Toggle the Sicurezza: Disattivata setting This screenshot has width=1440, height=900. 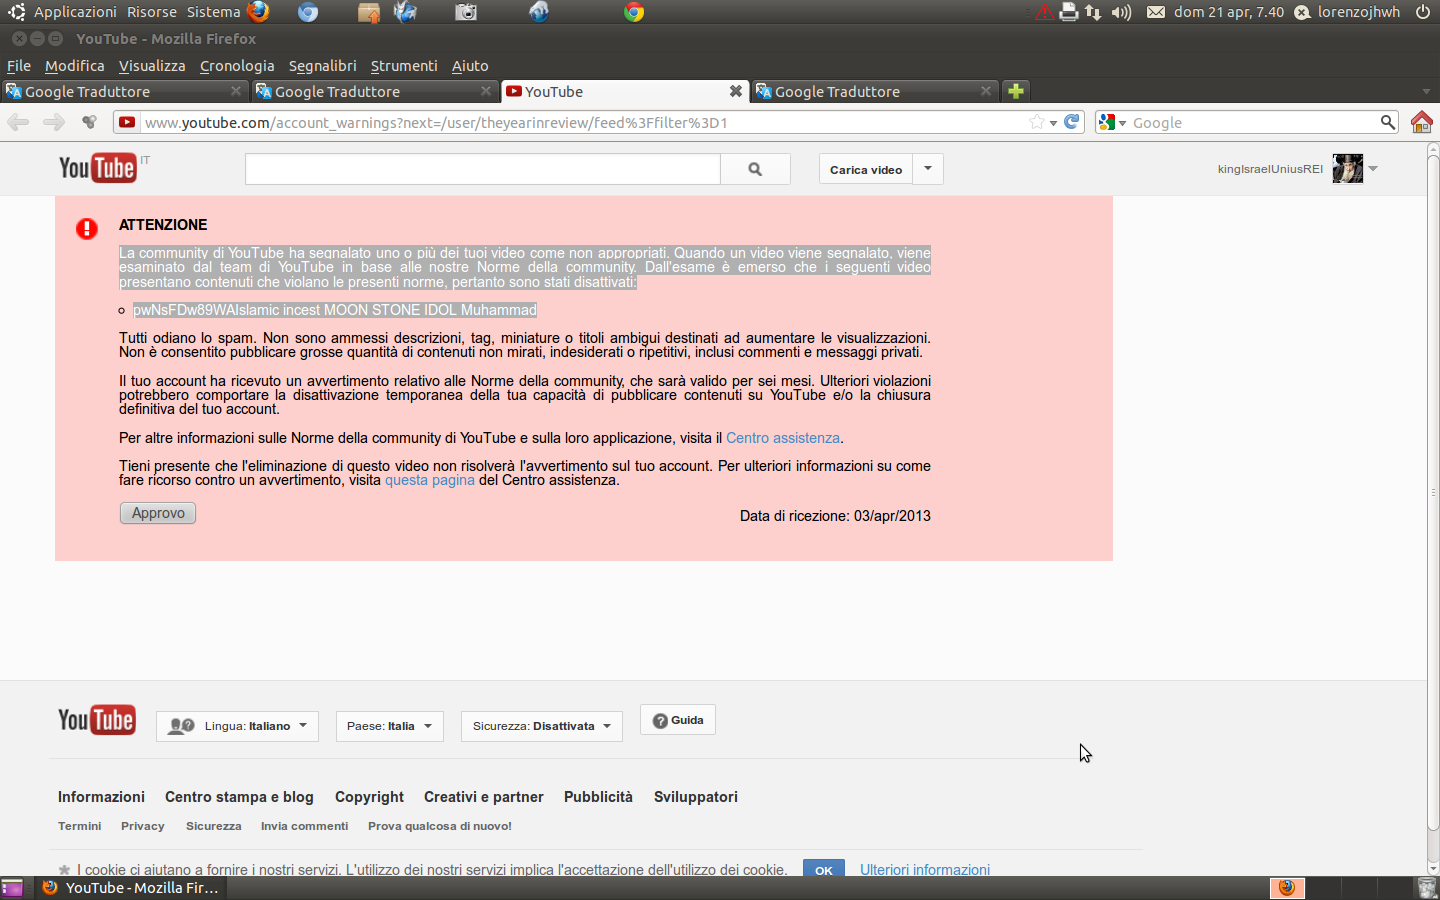pyautogui.click(x=541, y=726)
